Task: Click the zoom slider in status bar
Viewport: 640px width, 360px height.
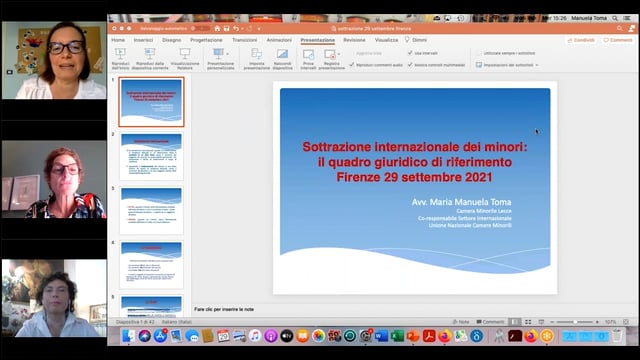Action: (575, 322)
